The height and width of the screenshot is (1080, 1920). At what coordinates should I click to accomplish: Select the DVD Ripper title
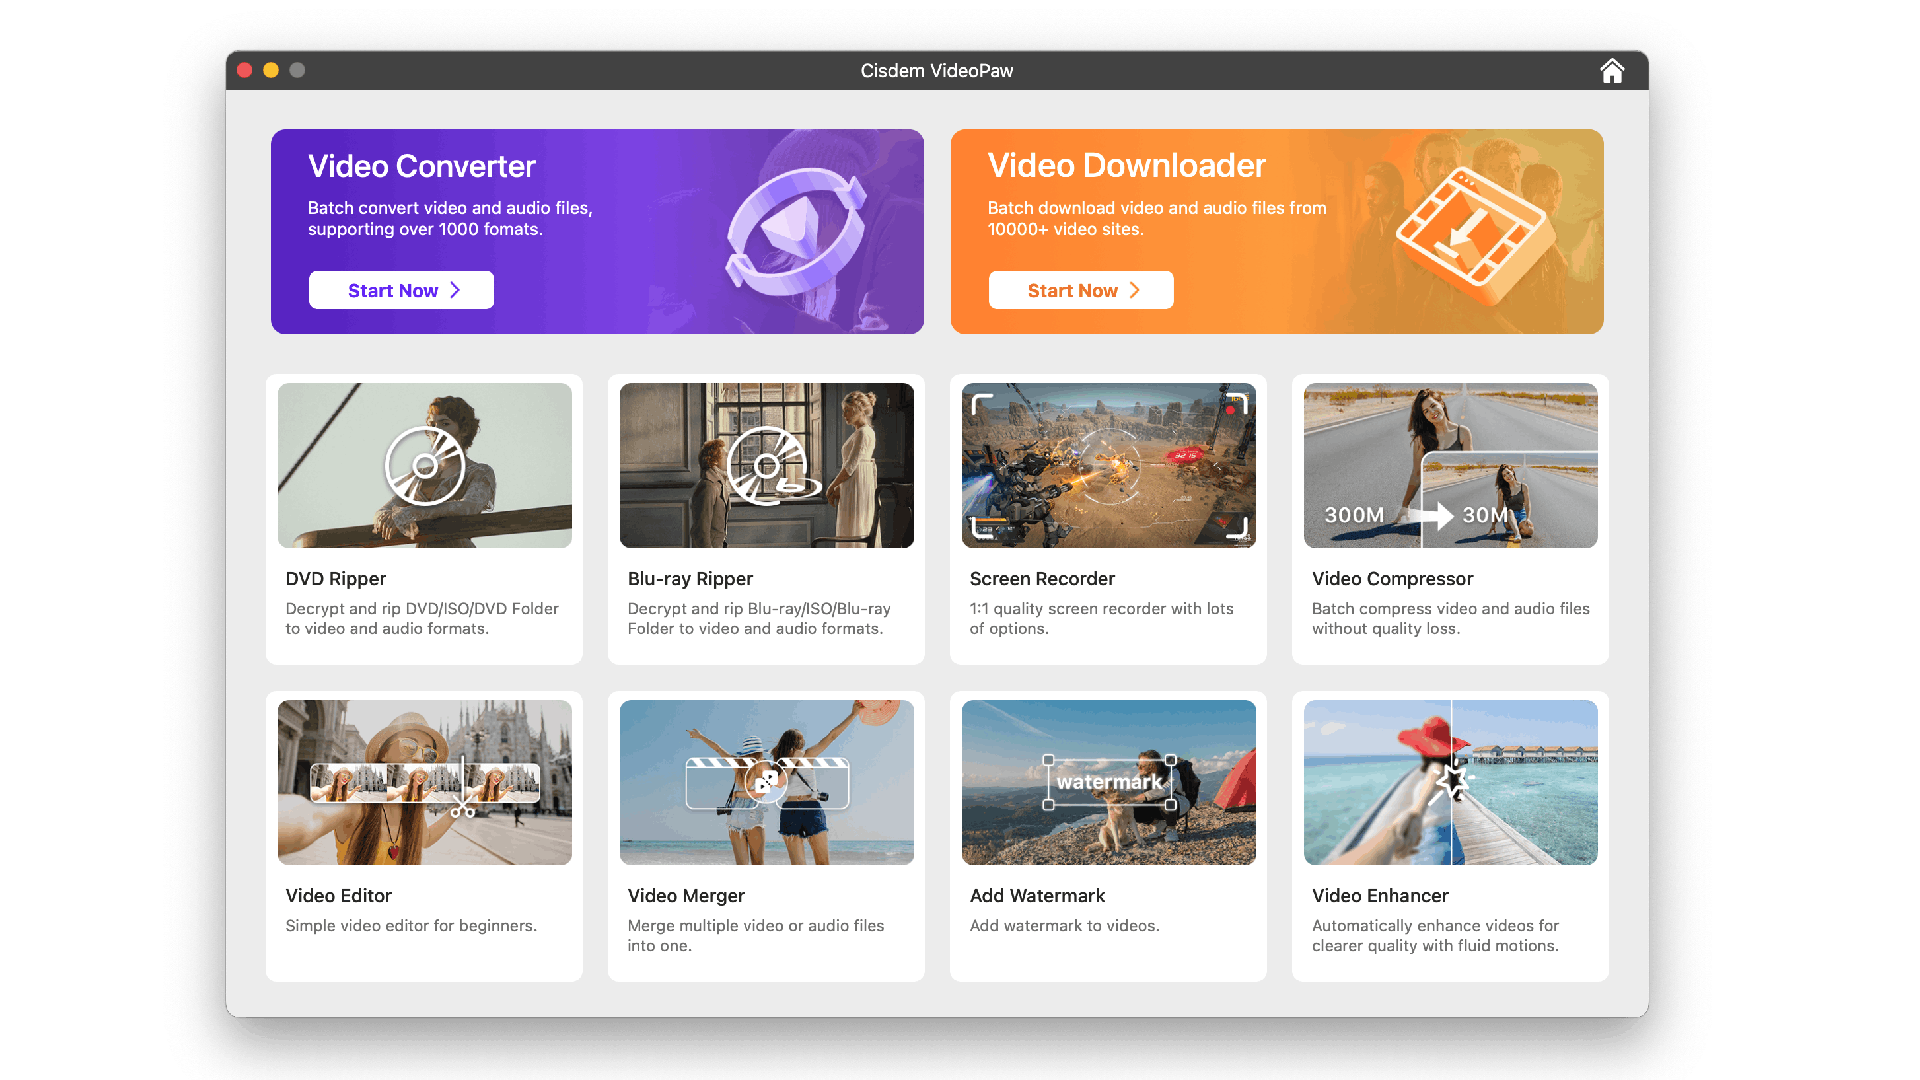(x=336, y=579)
